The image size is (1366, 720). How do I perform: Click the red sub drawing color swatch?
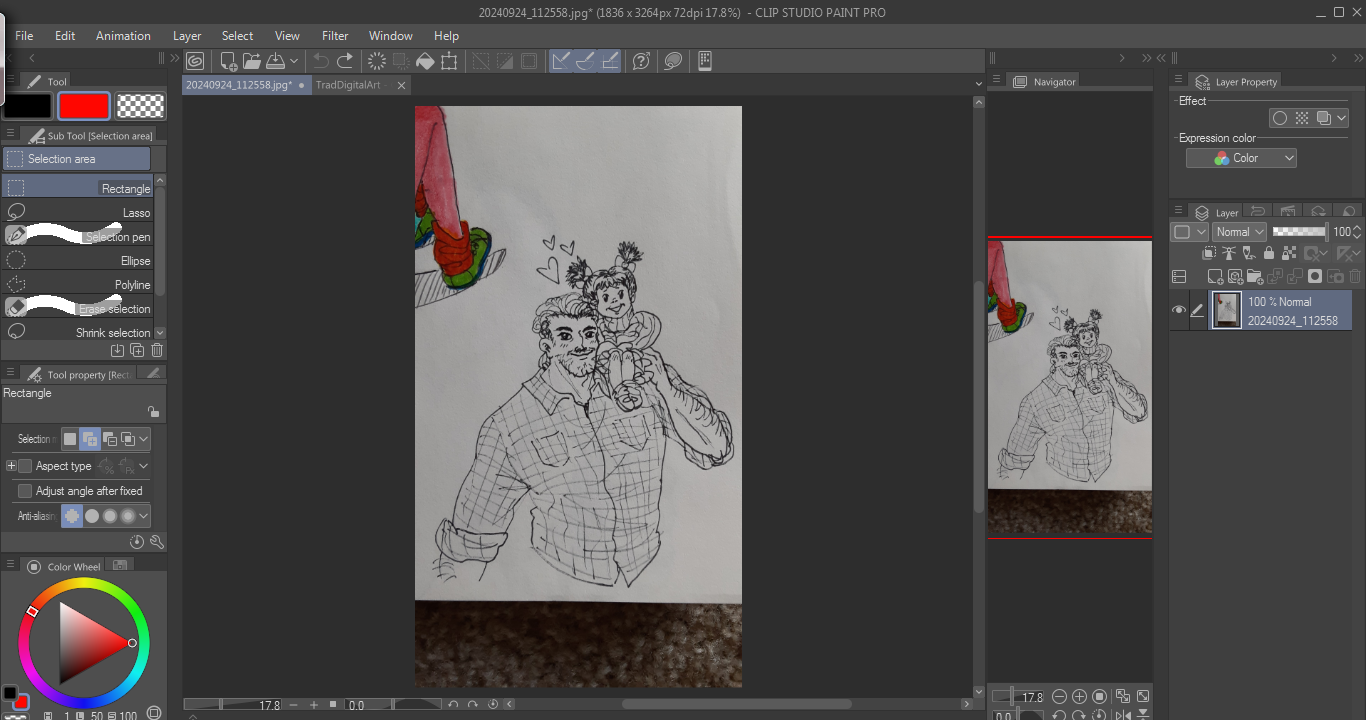click(83, 105)
